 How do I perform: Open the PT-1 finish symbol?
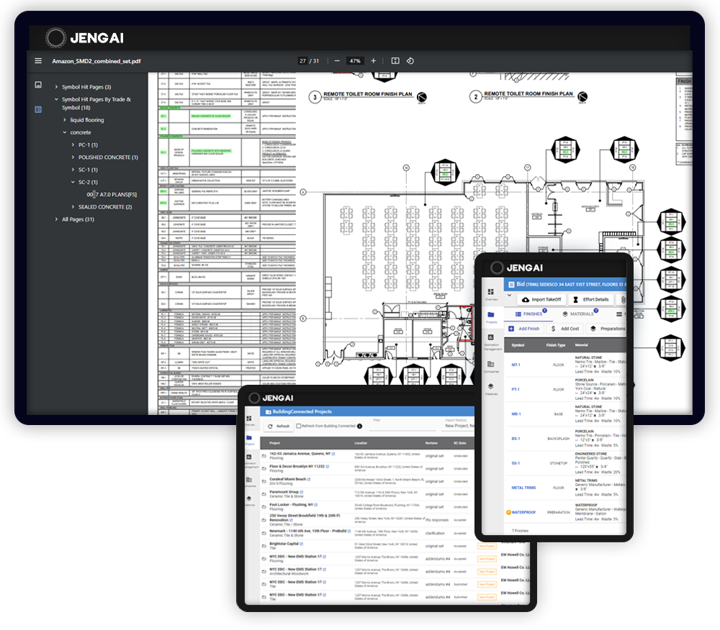pos(516,389)
